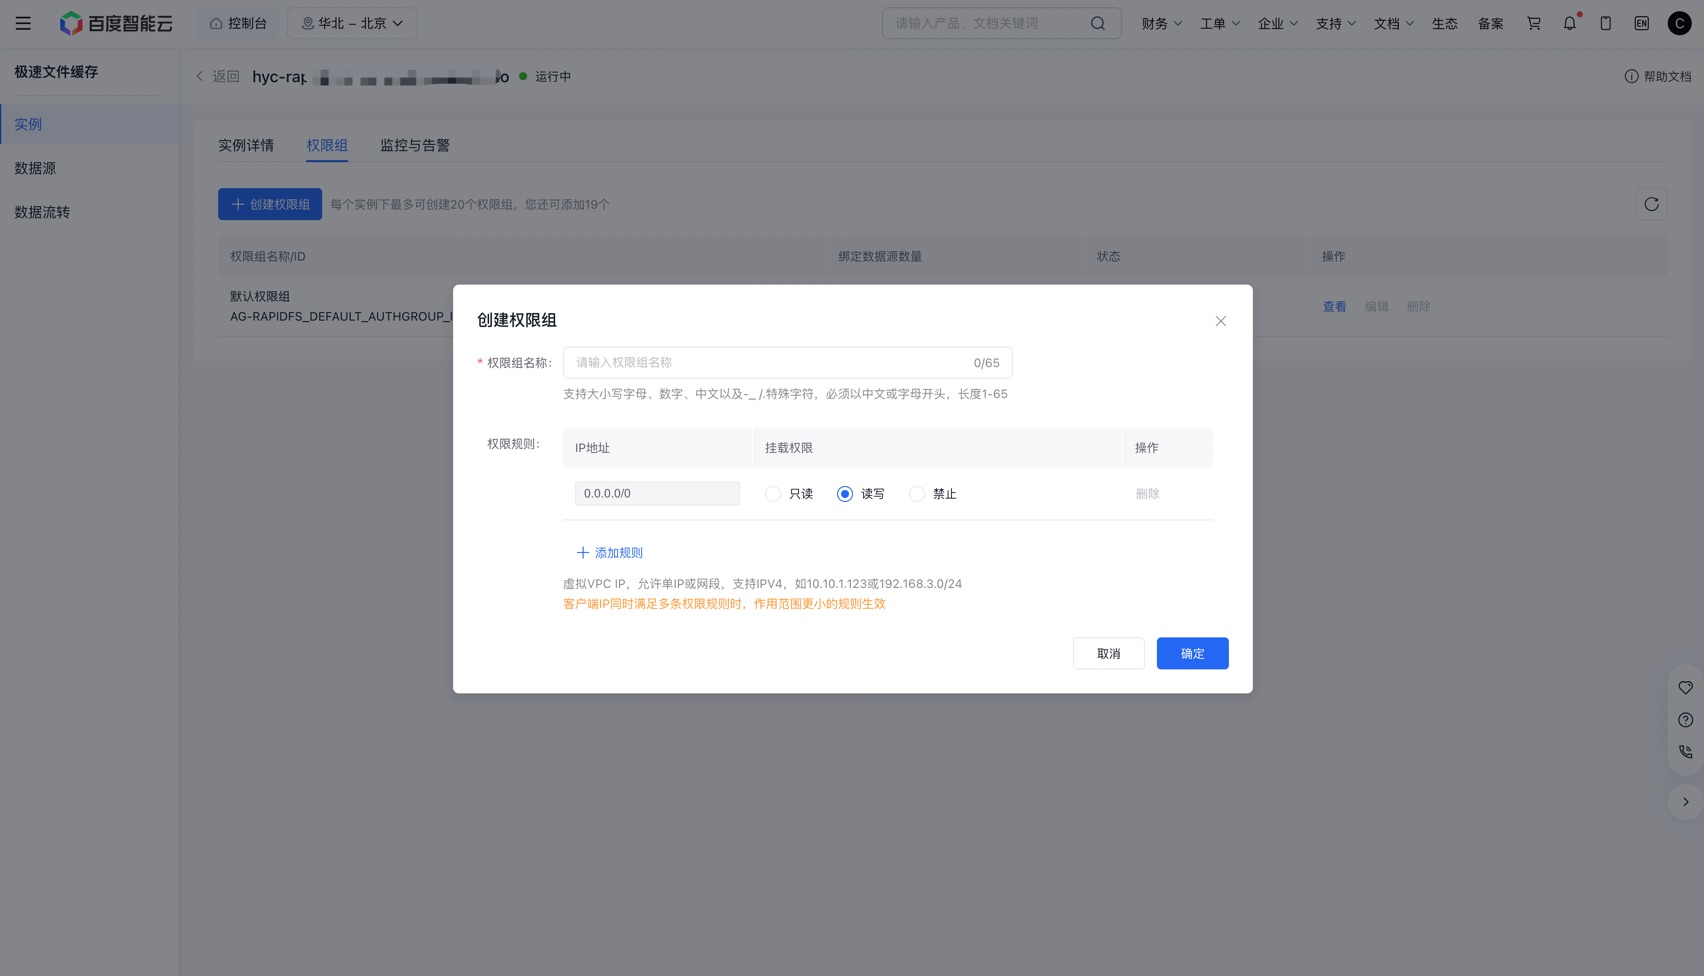Click the search magnifier icon

[x=1098, y=23]
